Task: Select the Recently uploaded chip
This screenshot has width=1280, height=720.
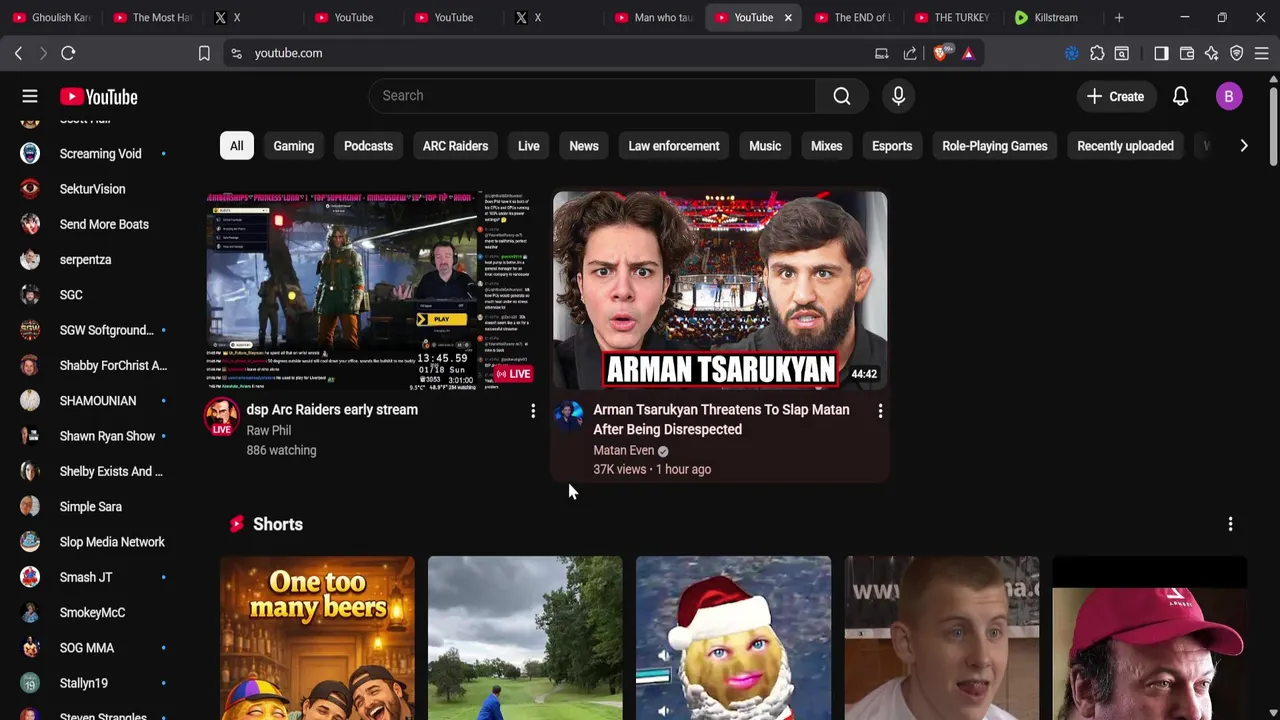Action: [1125, 146]
